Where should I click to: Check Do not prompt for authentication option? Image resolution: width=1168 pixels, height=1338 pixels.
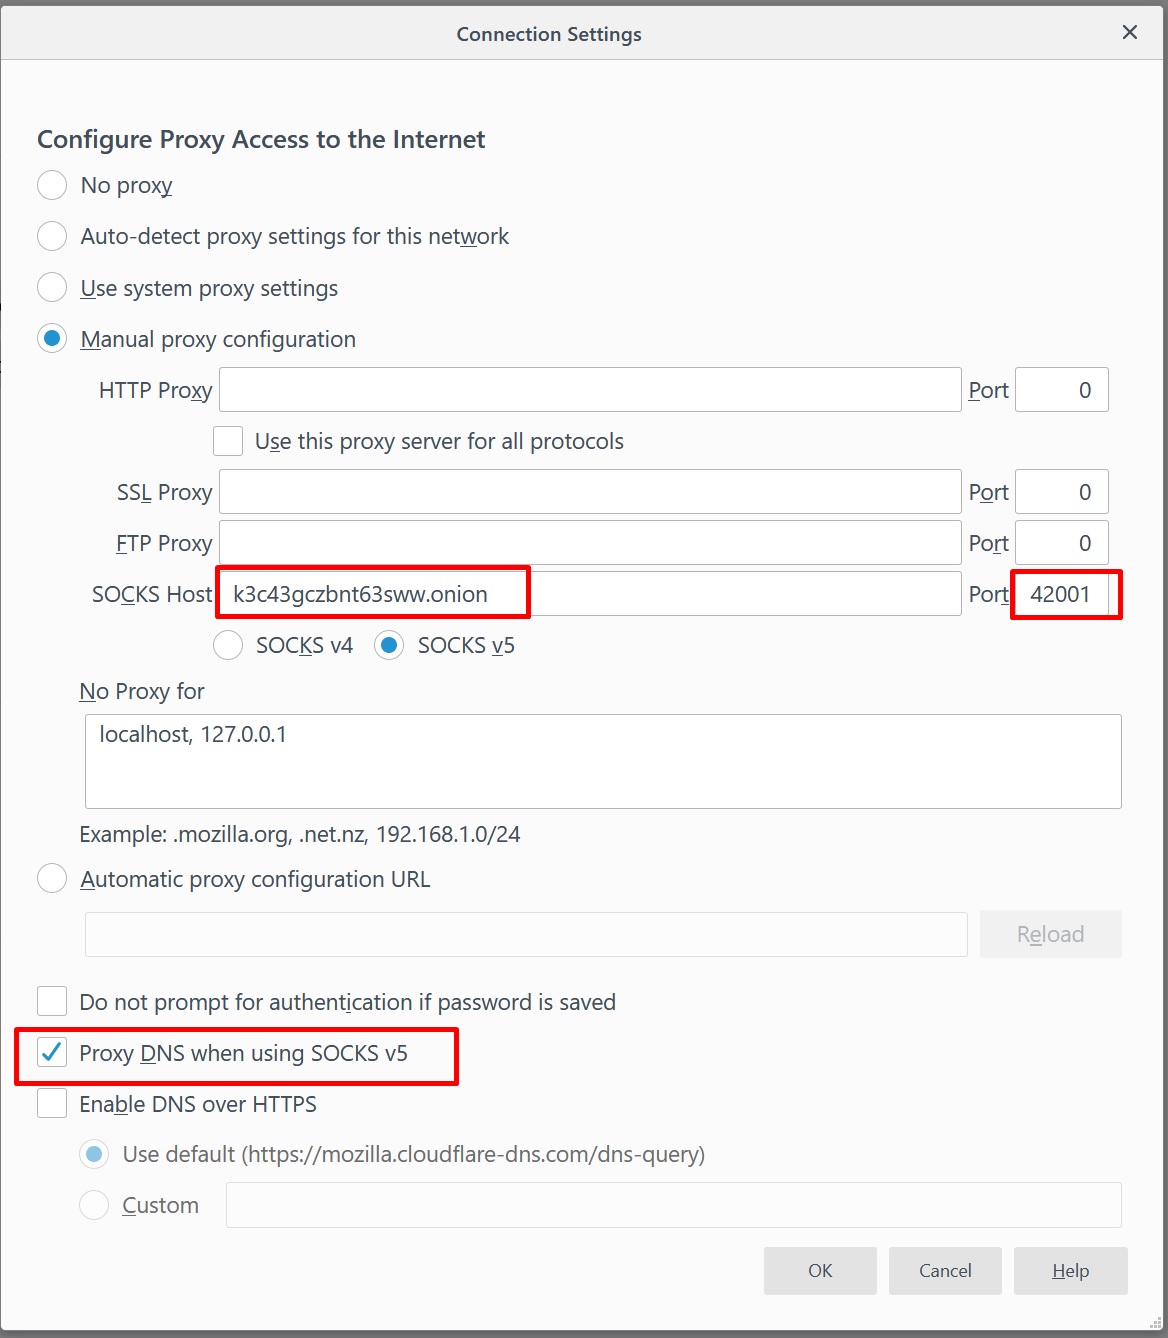pos(52,1001)
